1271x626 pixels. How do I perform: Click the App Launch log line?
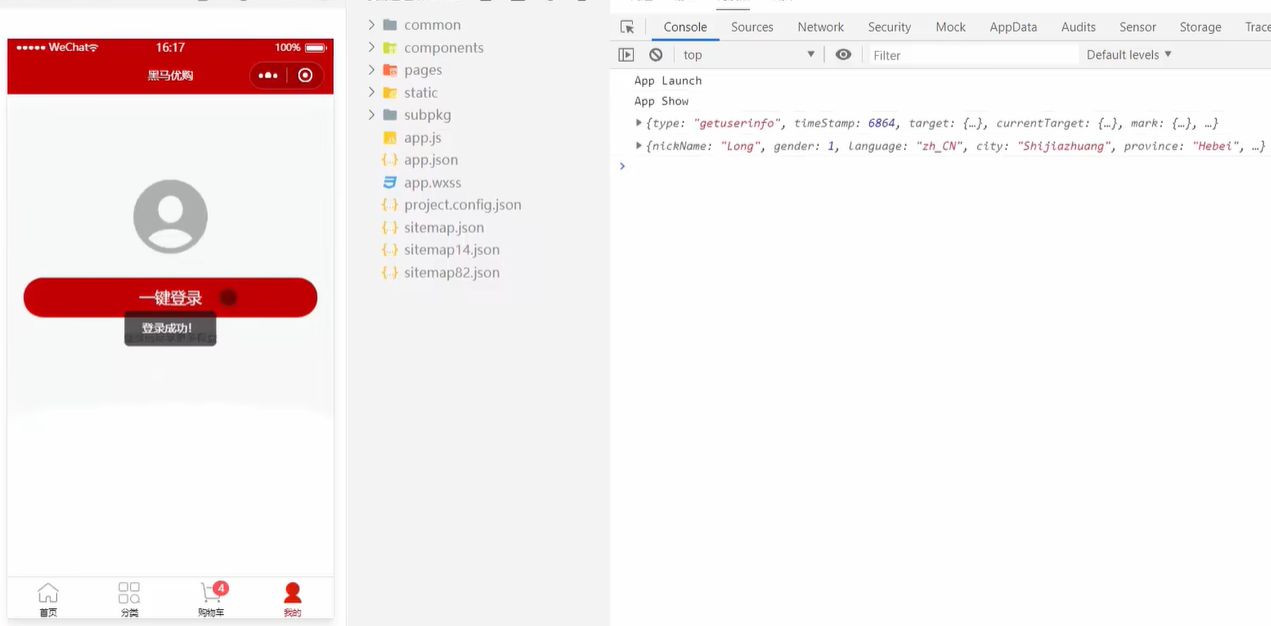point(668,80)
